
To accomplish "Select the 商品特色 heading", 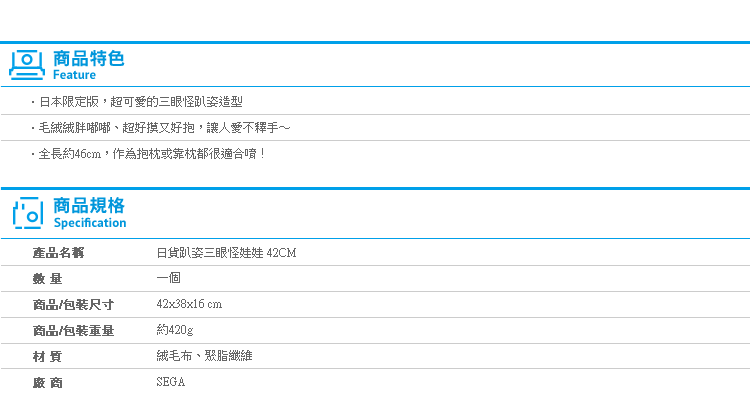I will click(88, 58).
